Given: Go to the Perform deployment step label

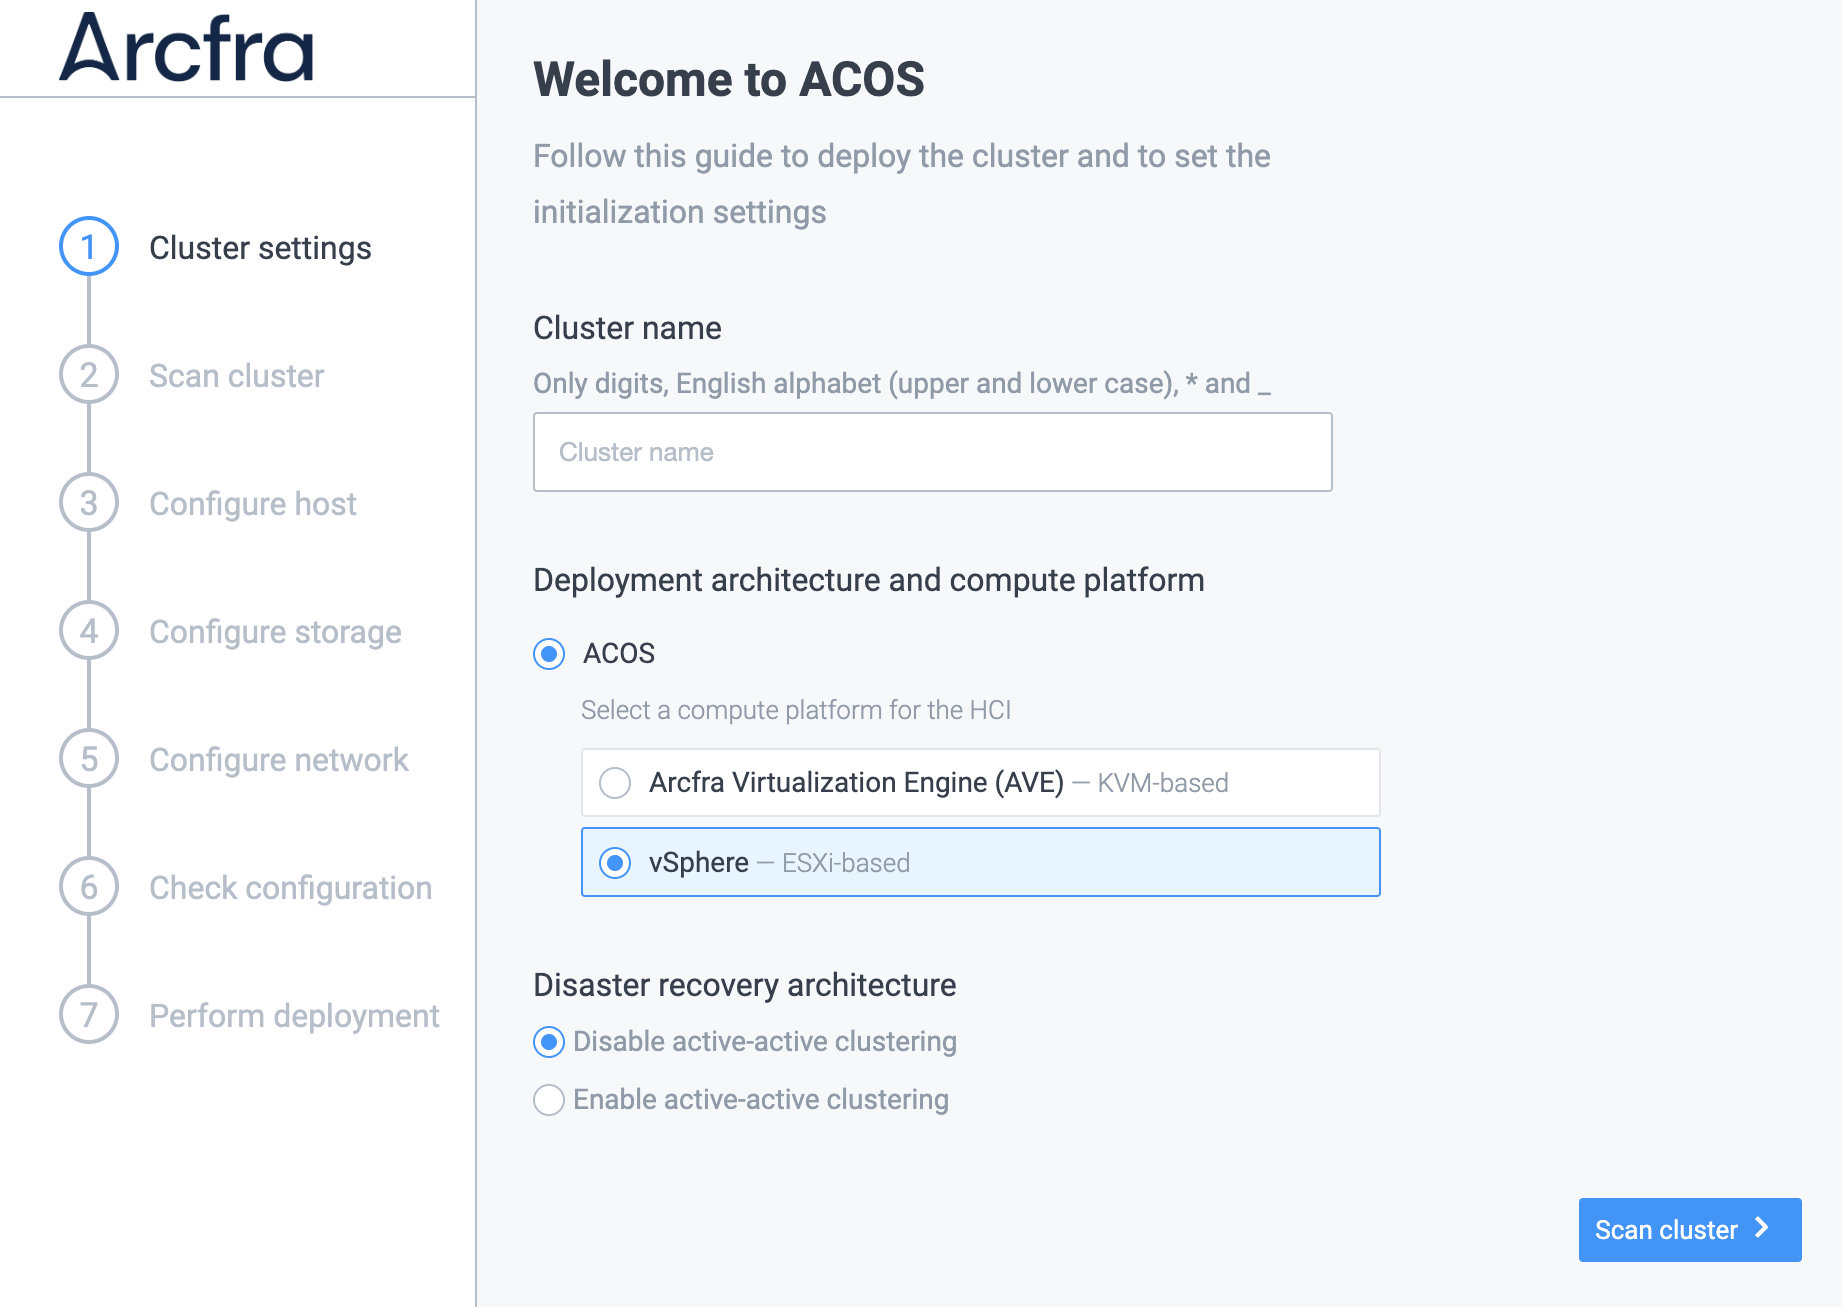Looking at the screenshot, I should click(294, 1016).
